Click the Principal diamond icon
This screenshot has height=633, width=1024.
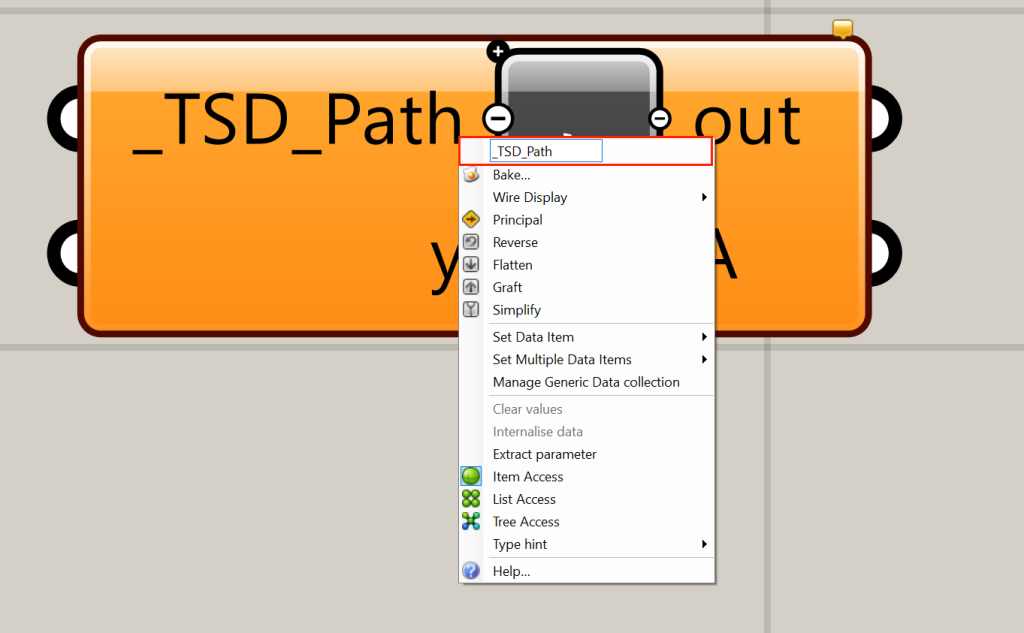click(471, 219)
